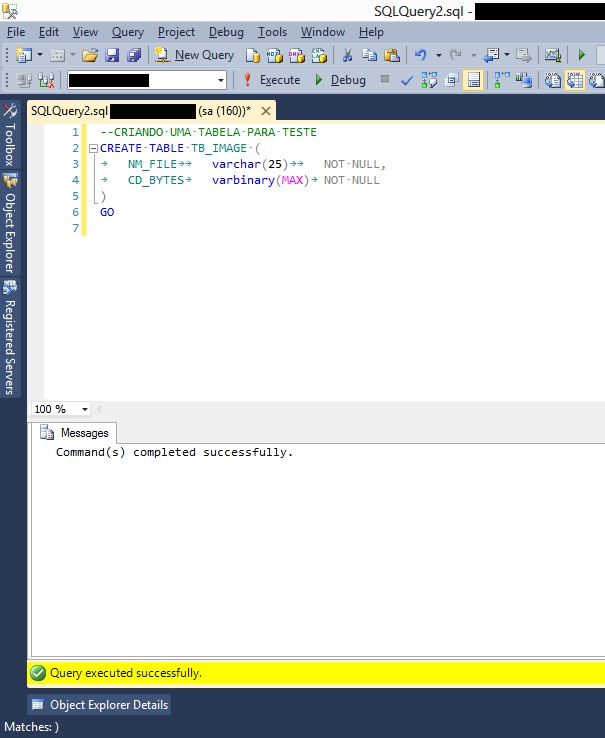The image size is (605, 738).
Task: Click 'Command(s) completed successfully.' message text
Action: (x=174, y=452)
